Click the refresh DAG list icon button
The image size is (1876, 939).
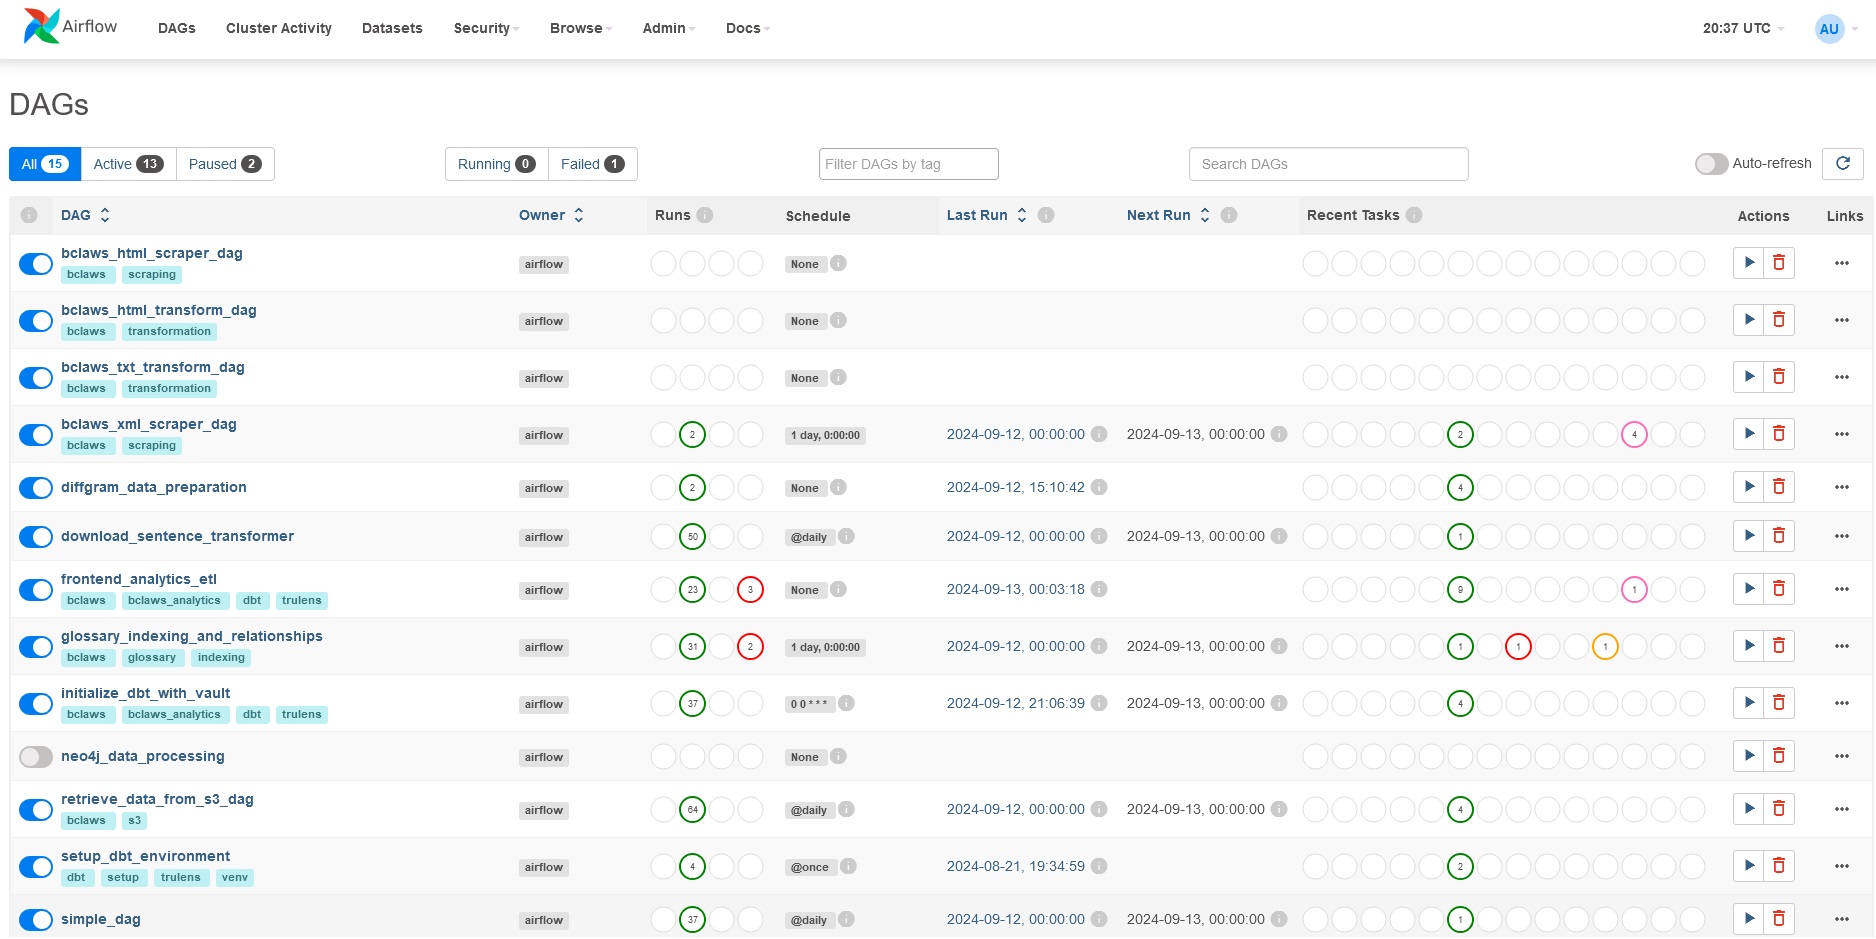[1843, 163]
